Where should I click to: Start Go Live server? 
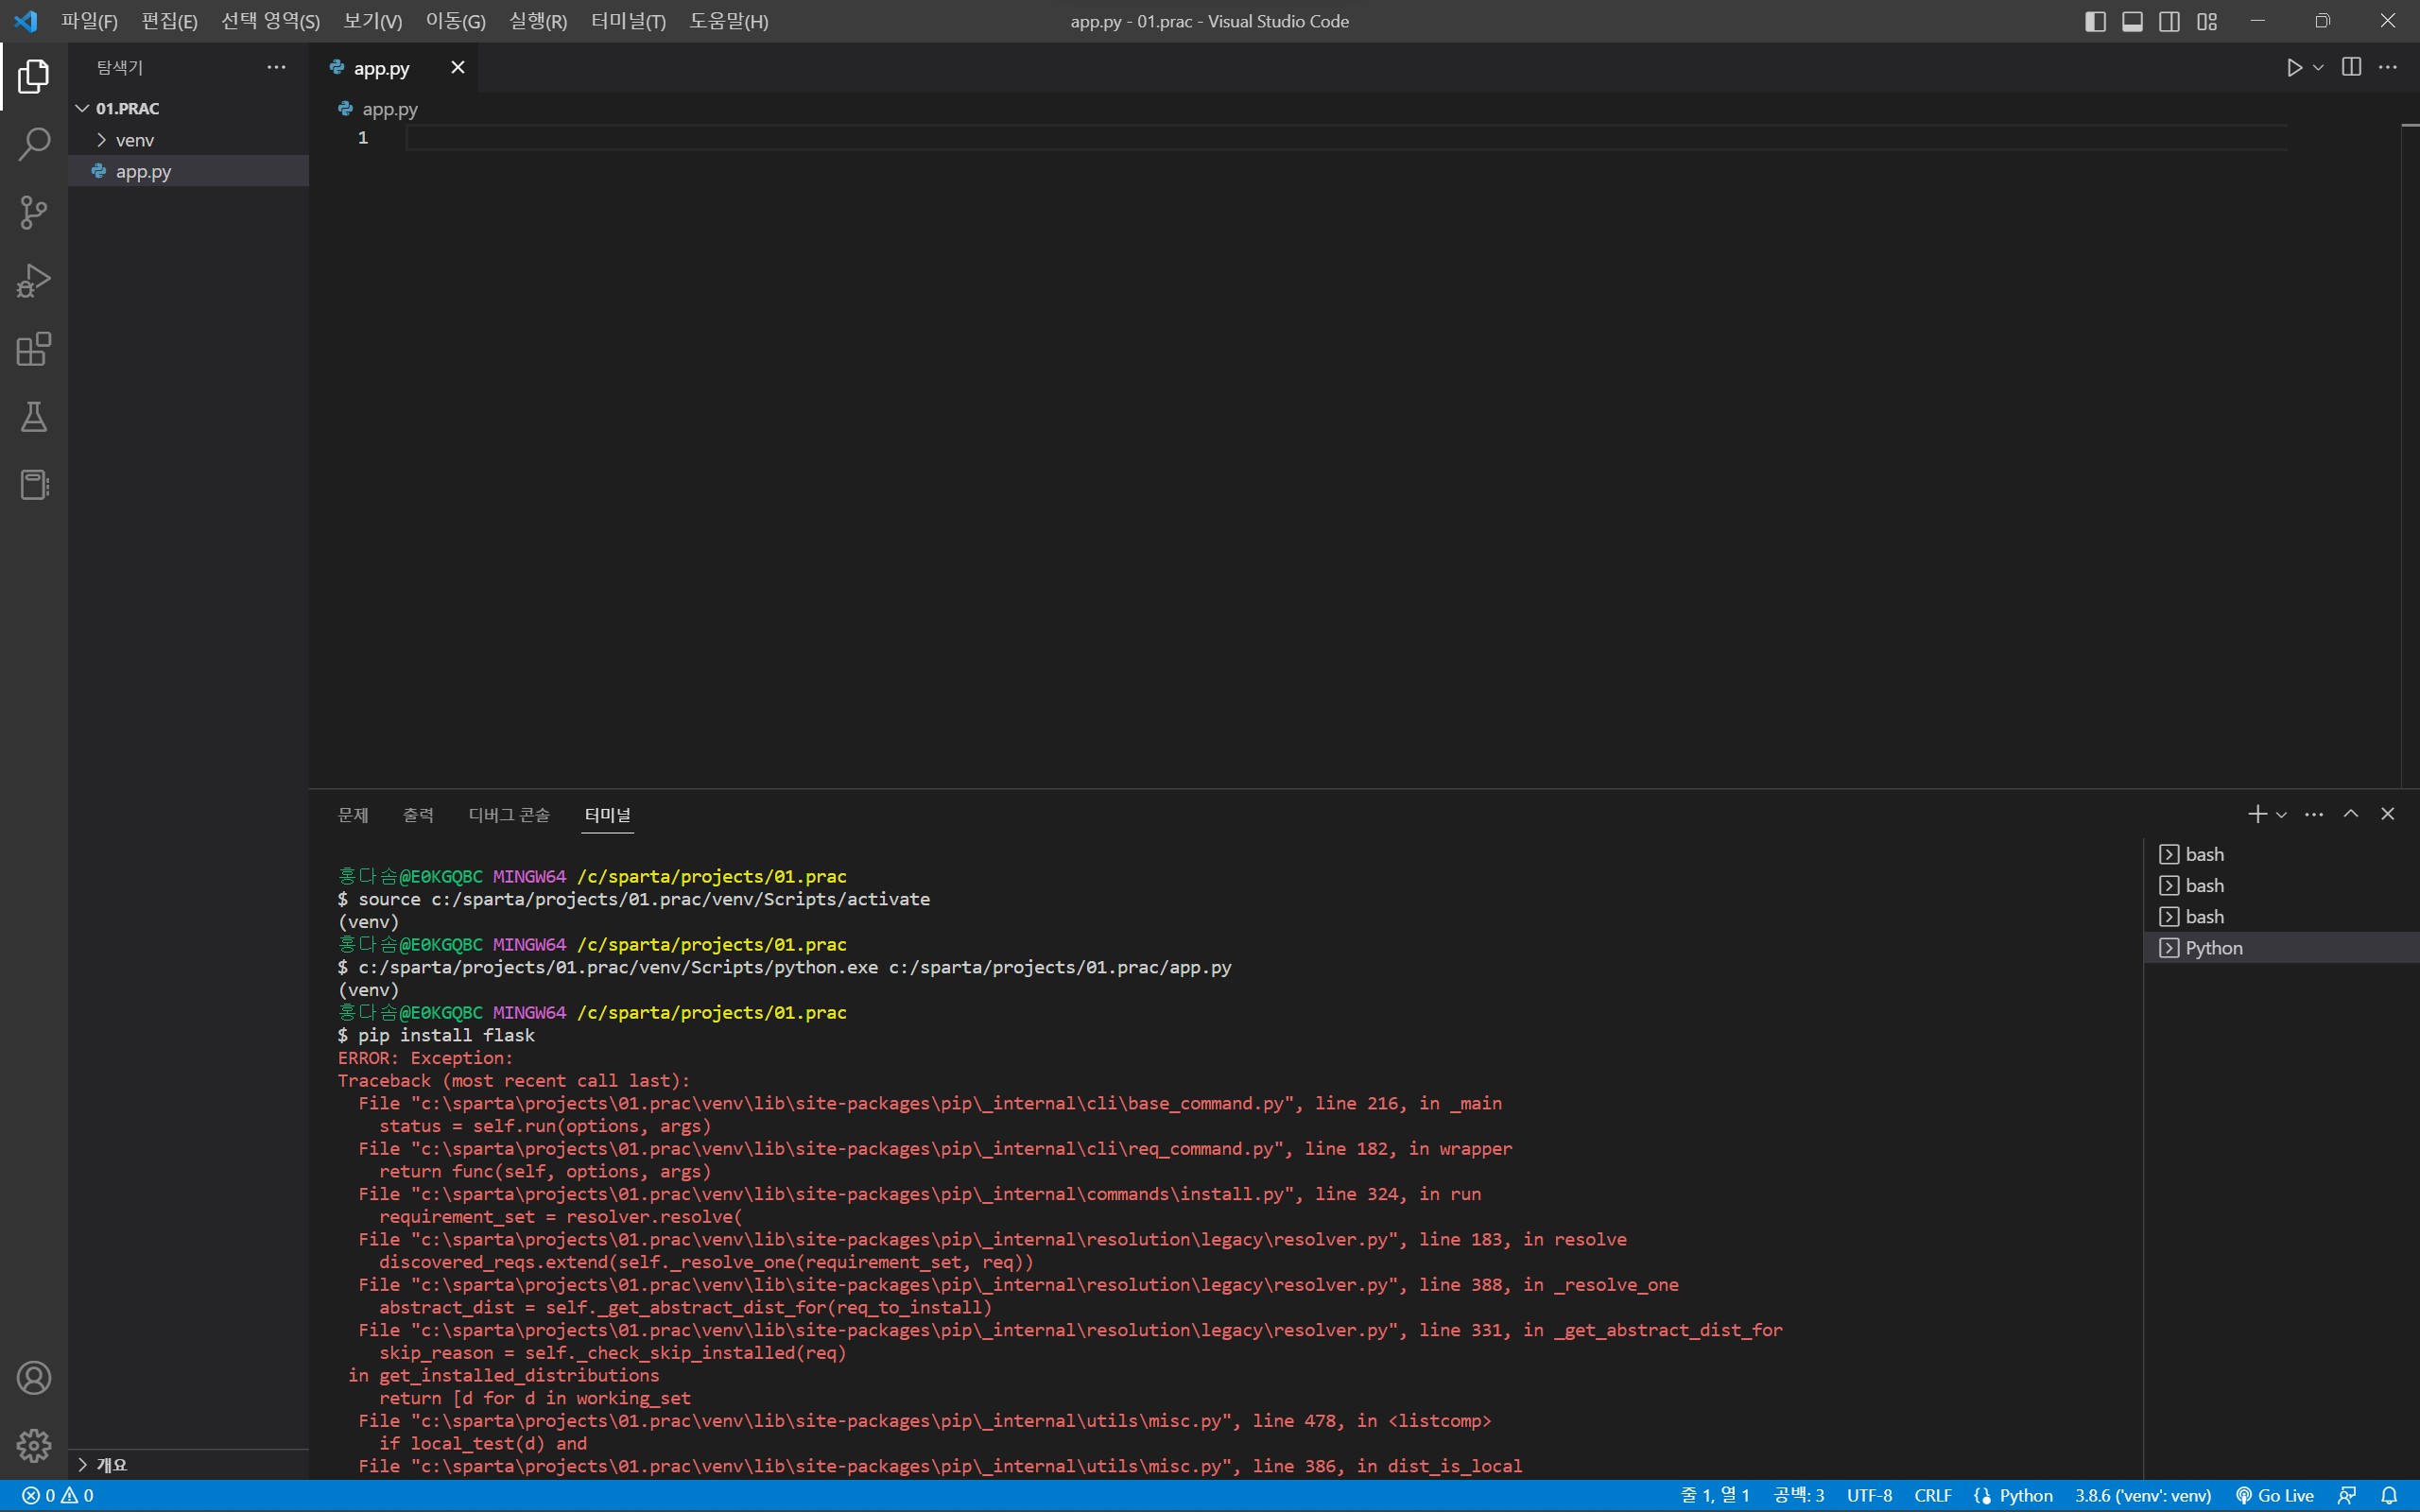[2275, 1496]
